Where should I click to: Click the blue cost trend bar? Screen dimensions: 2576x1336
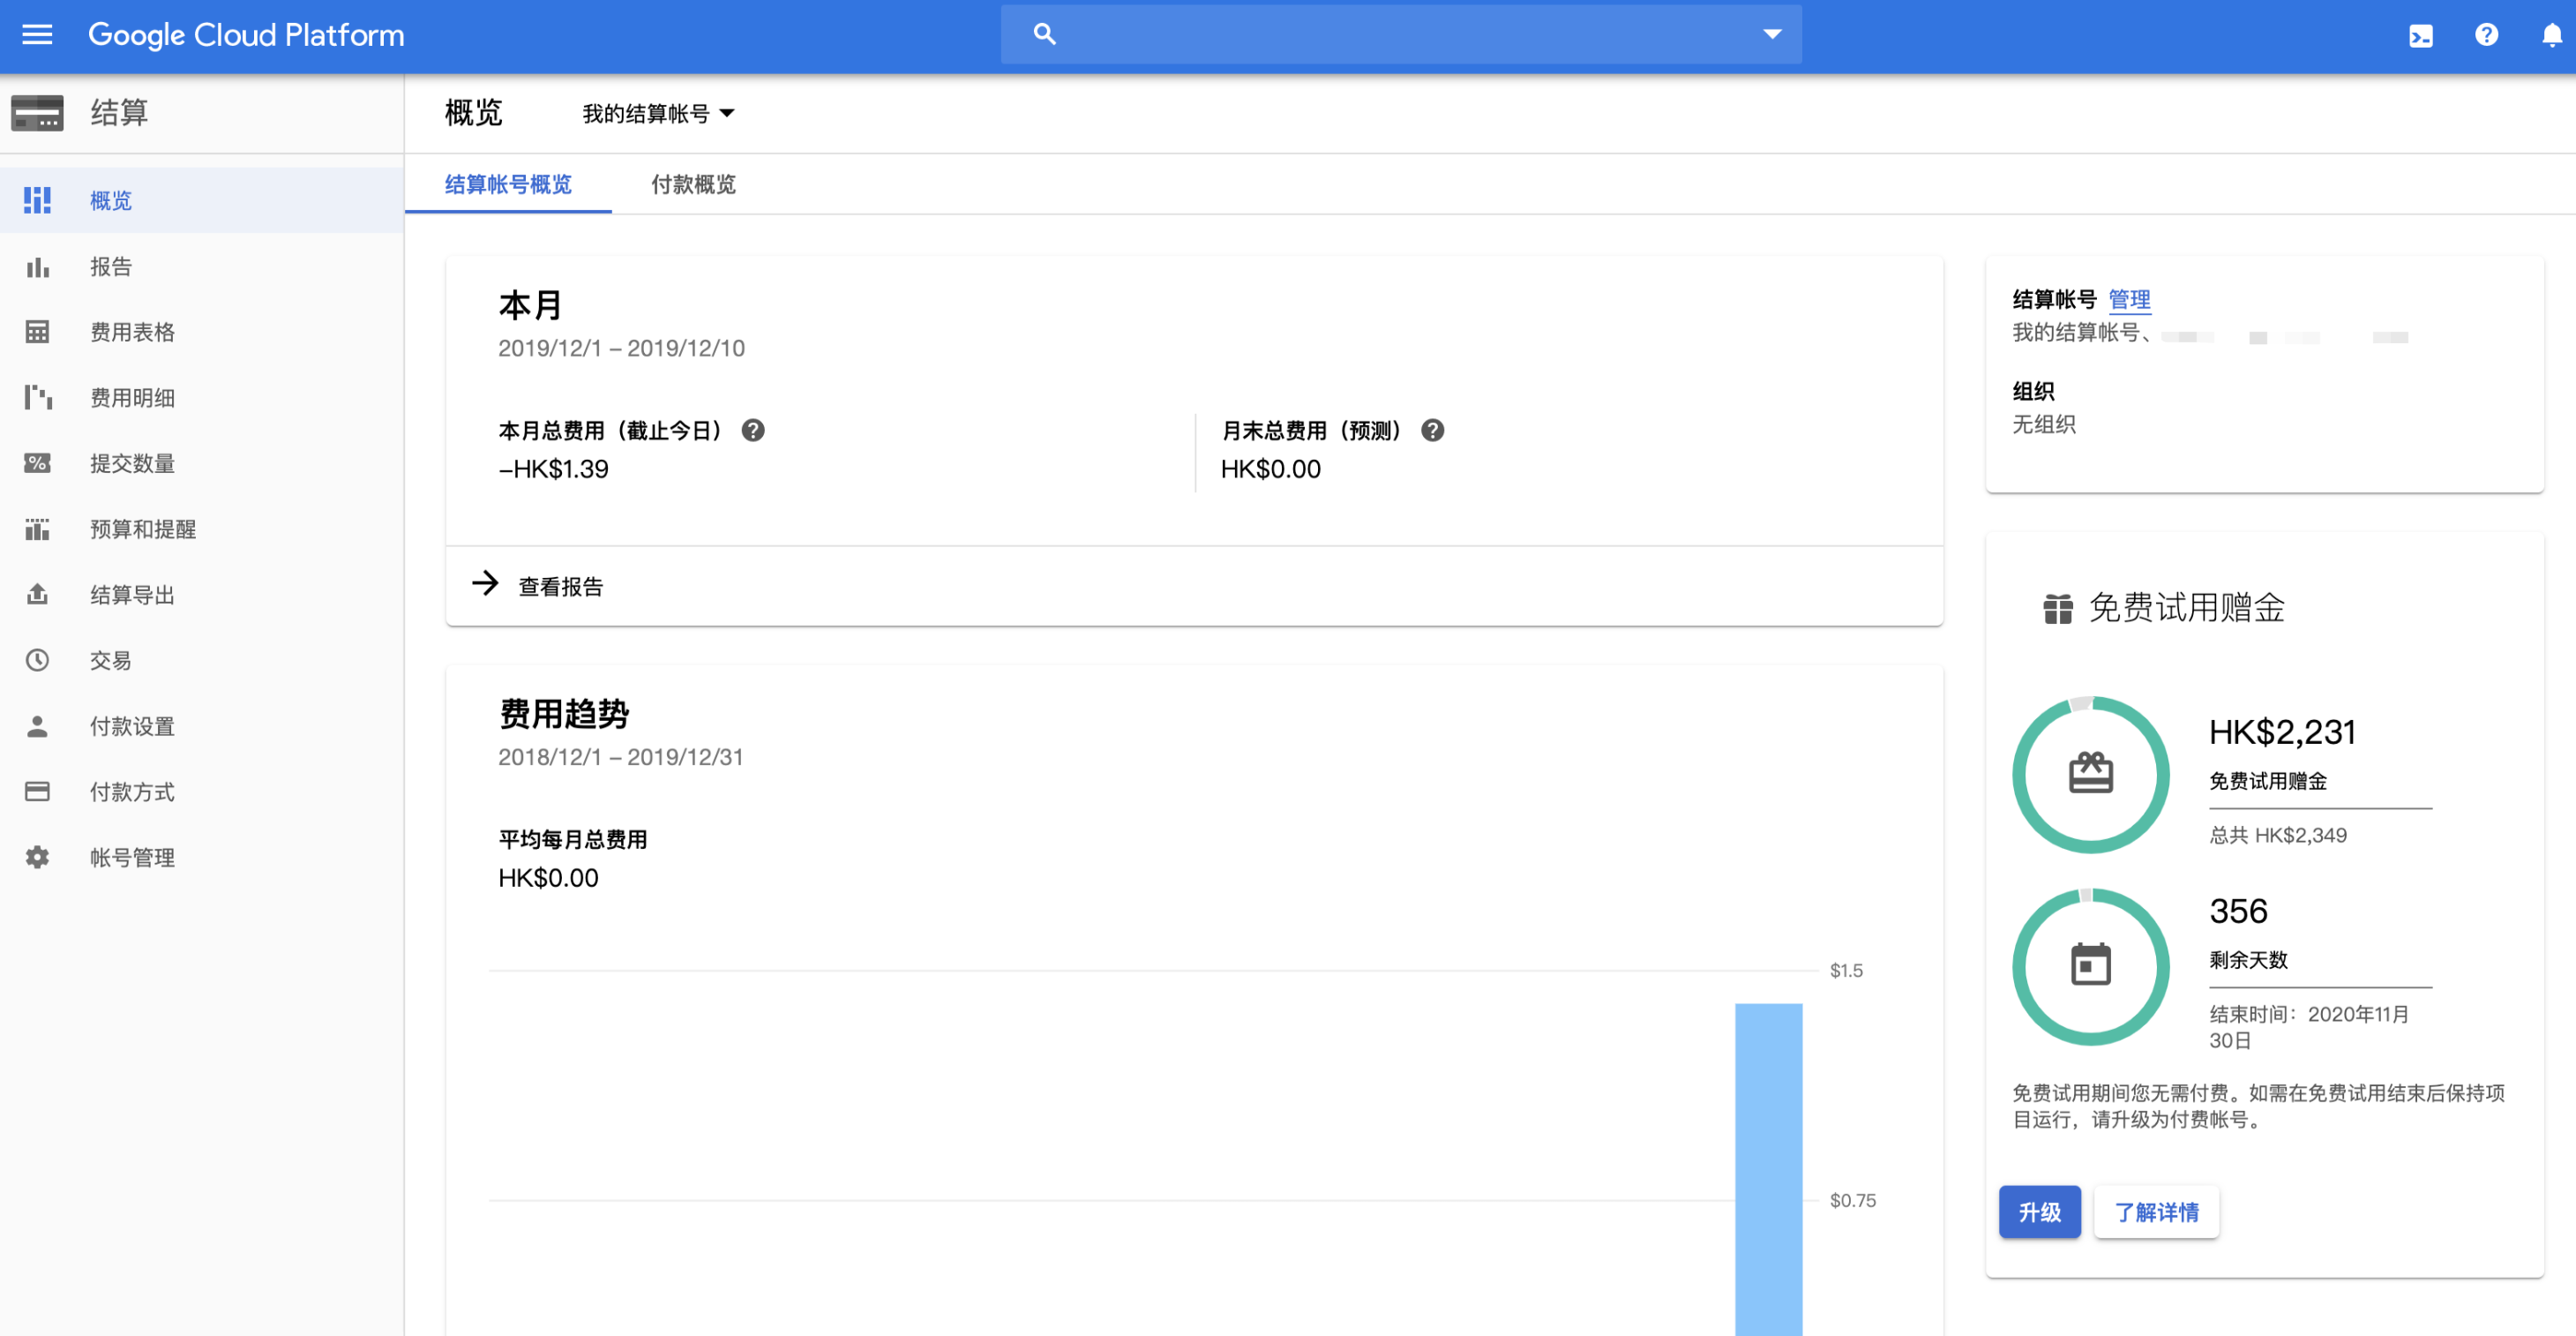pos(1768,1168)
